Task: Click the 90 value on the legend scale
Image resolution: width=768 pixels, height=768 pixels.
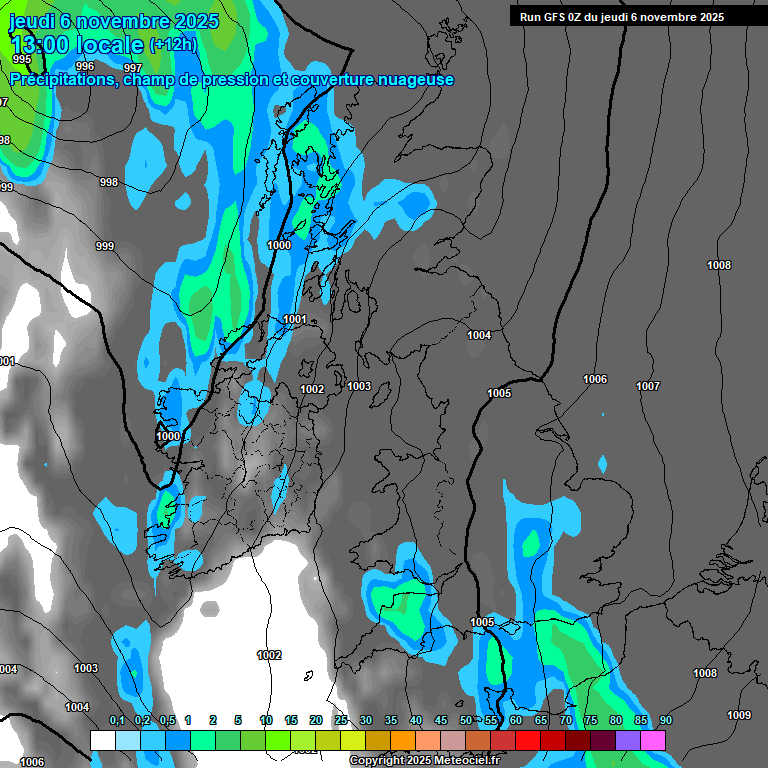Action: [x=665, y=720]
